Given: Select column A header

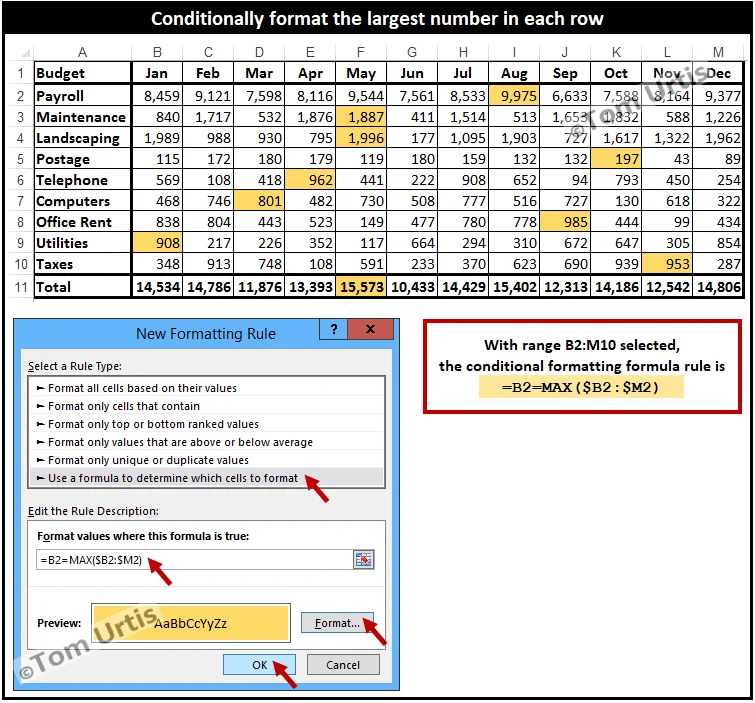Looking at the screenshot, I should (x=82, y=52).
